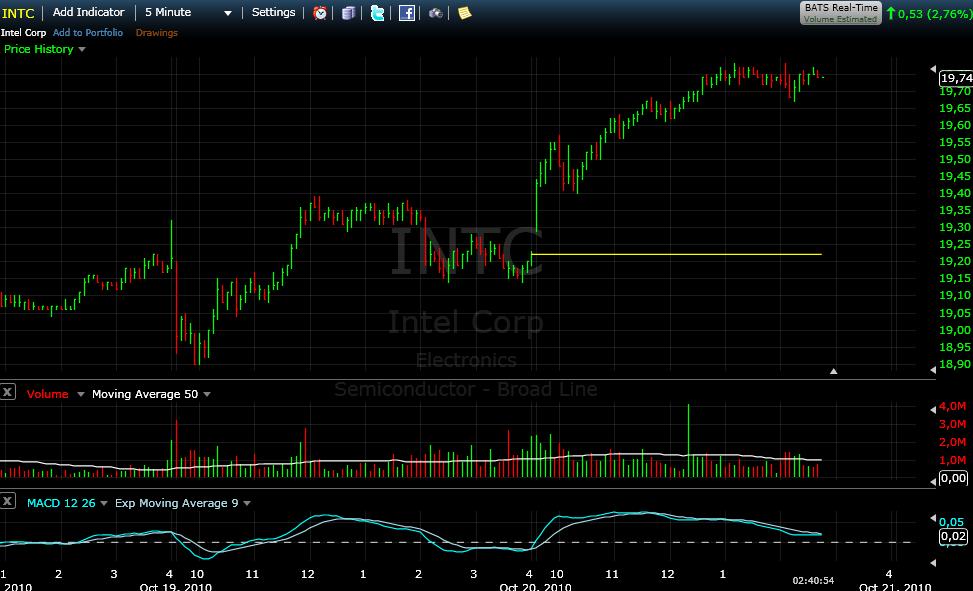Click the price axis bottom scale arrow
973x591 pixels.
[x=933, y=369]
